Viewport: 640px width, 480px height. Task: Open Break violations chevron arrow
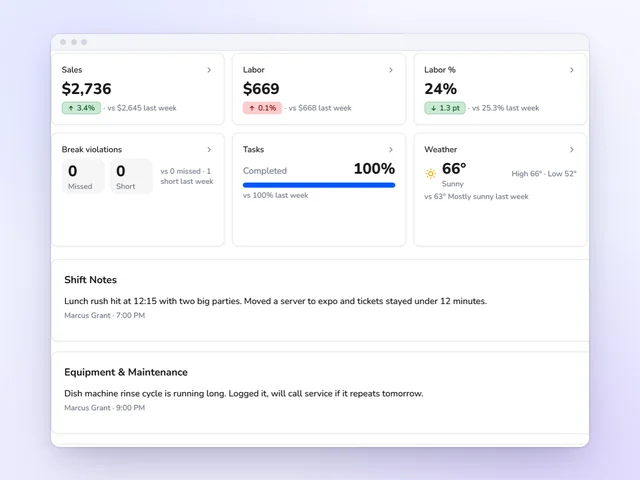coord(209,149)
